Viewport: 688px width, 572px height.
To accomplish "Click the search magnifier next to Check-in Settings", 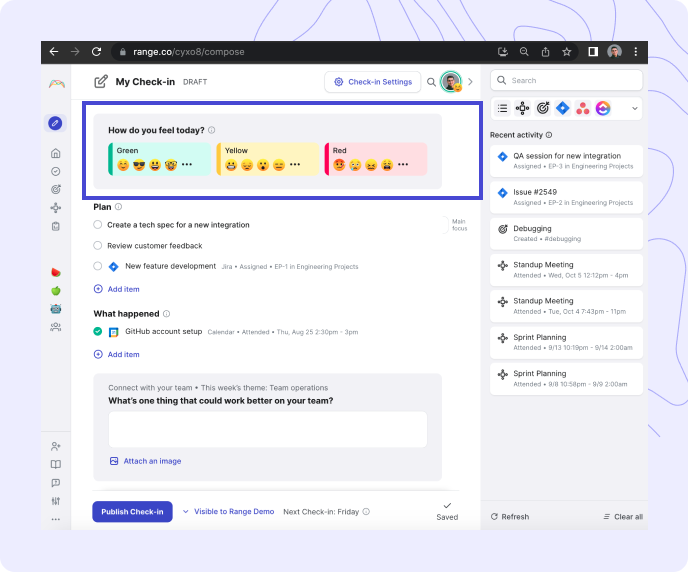I will coord(431,82).
